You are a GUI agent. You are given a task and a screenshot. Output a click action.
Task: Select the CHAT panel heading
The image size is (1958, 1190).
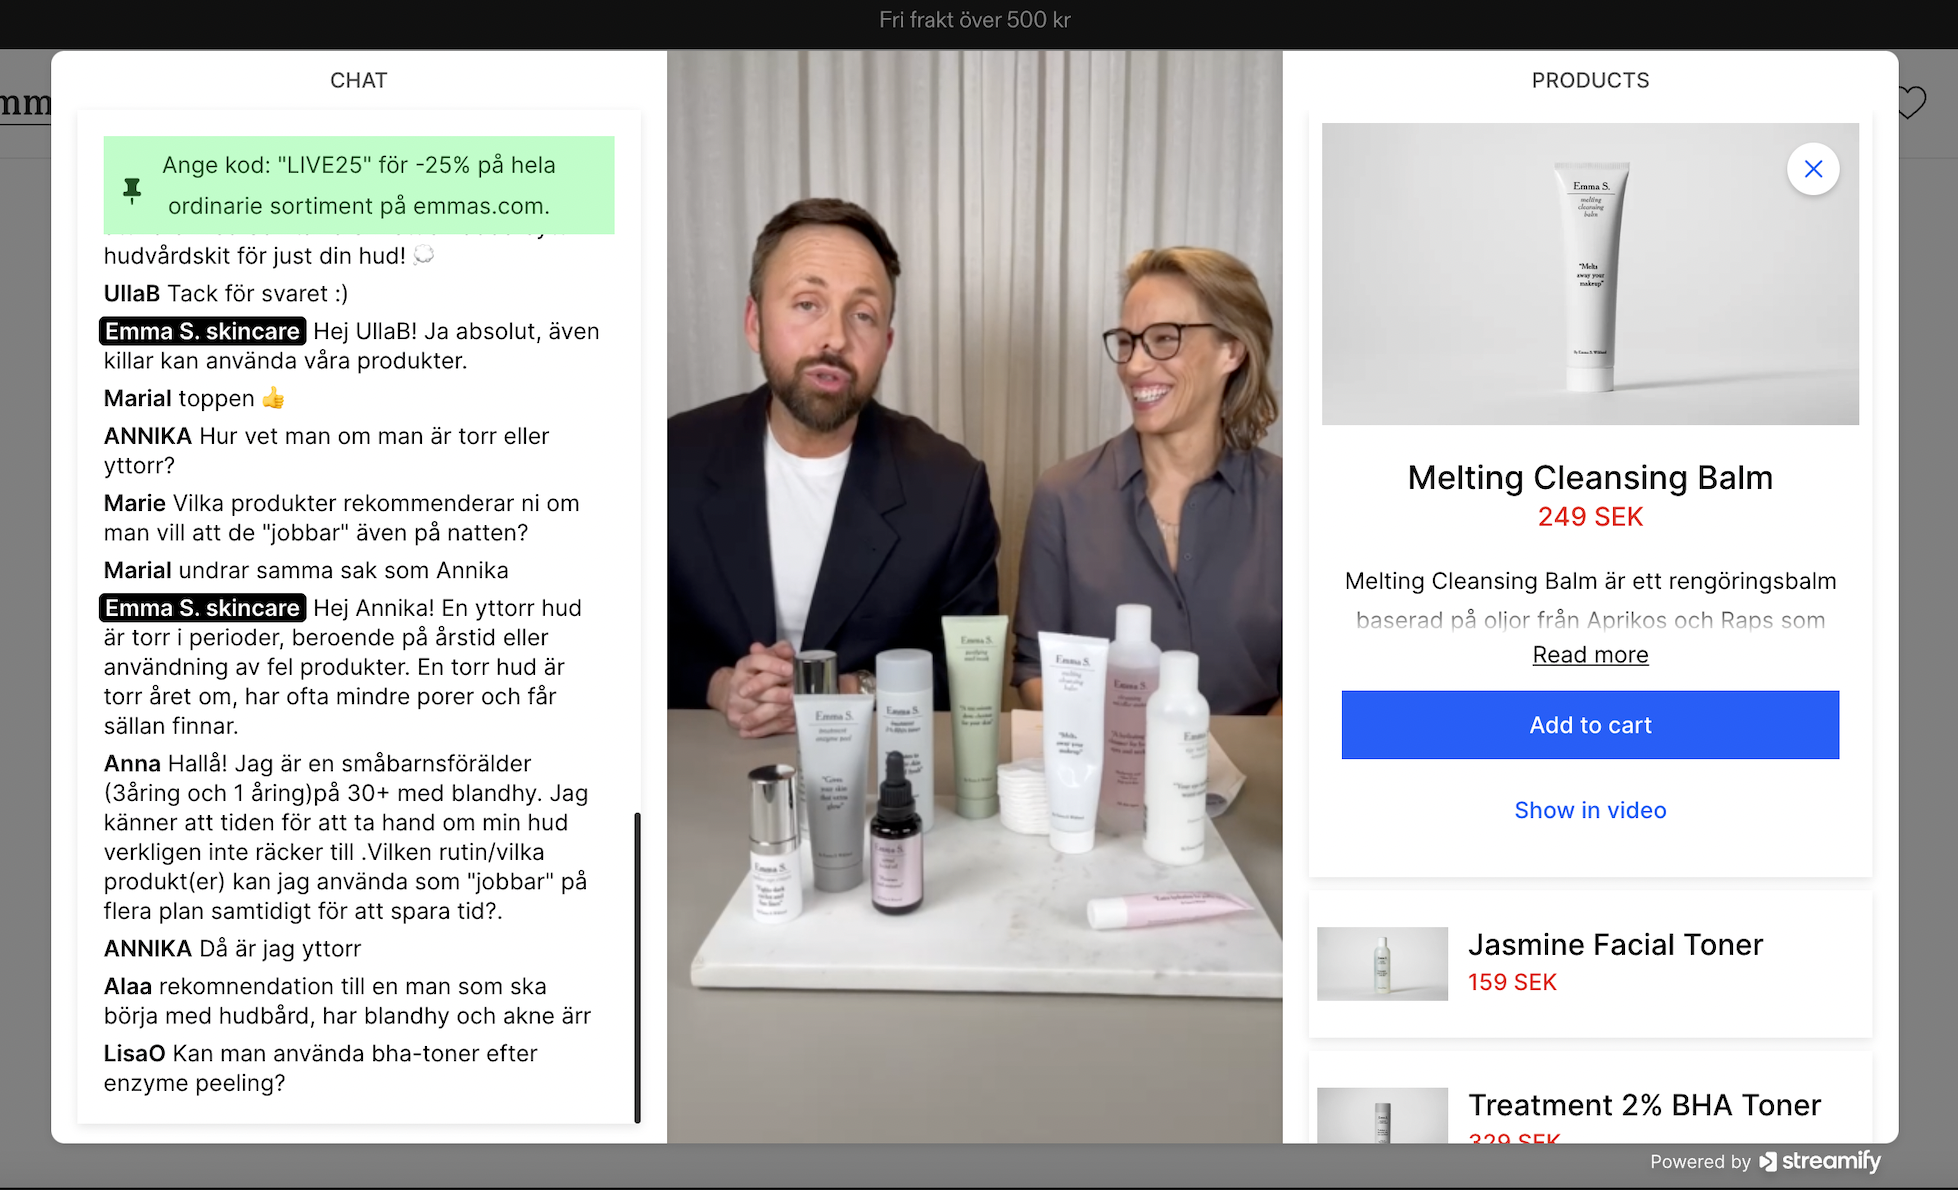[x=359, y=80]
